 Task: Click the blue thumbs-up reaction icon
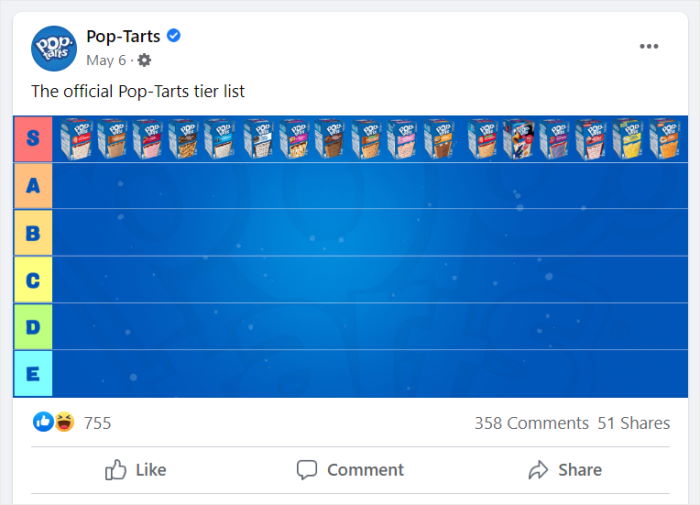[x=43, y=423]
